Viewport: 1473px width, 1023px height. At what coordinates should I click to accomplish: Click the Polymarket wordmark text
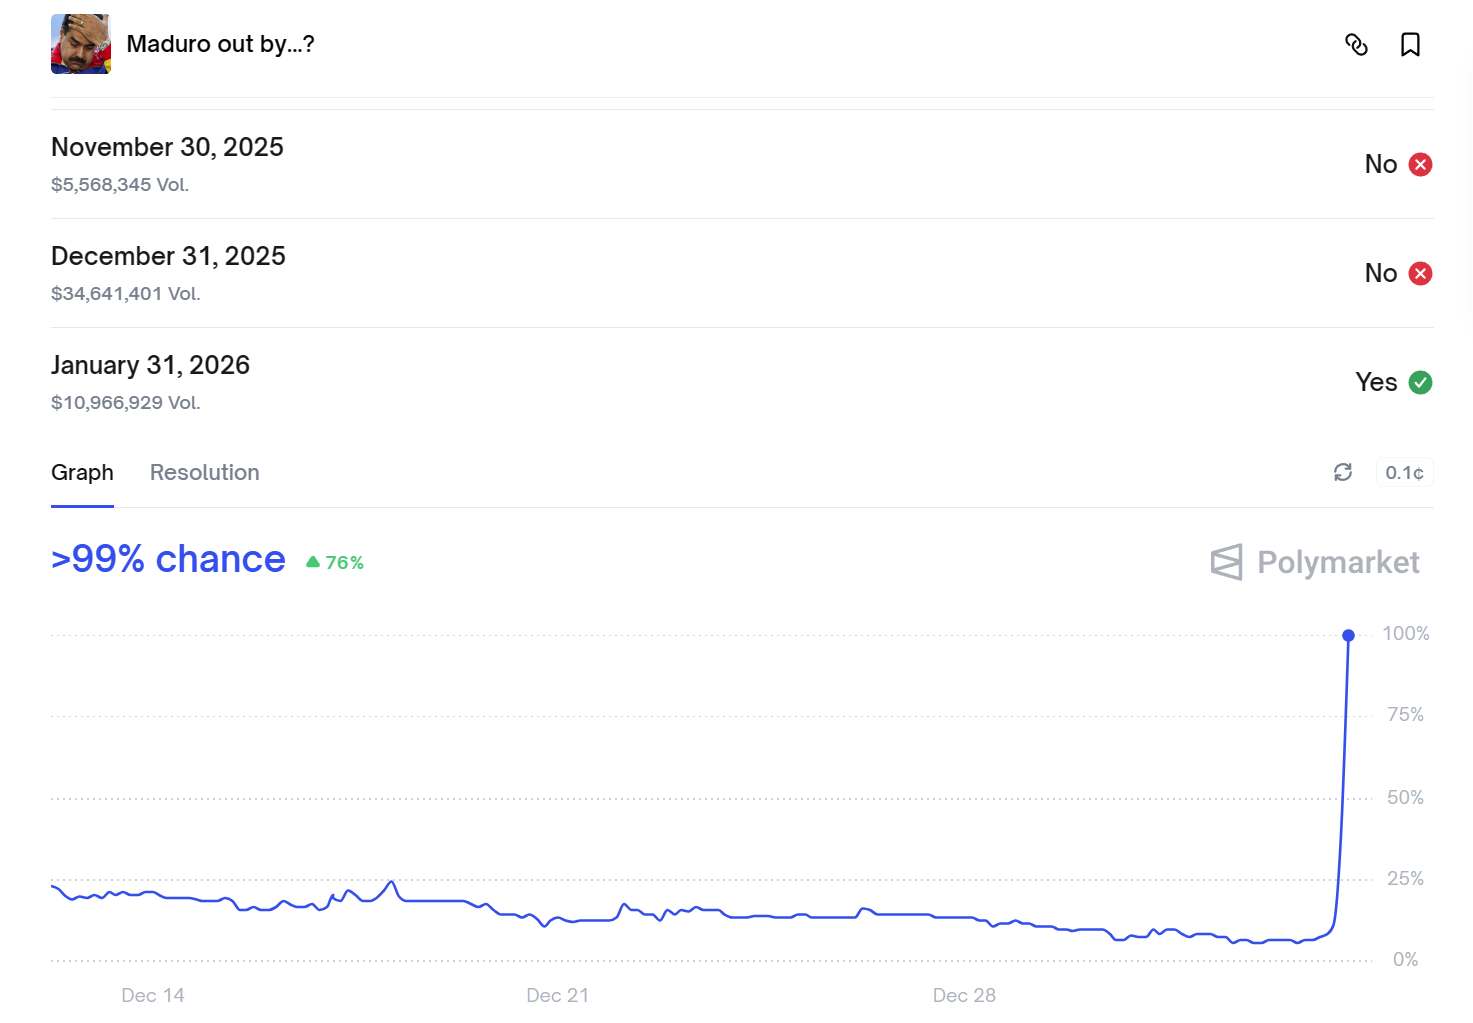pos(1338,562)
